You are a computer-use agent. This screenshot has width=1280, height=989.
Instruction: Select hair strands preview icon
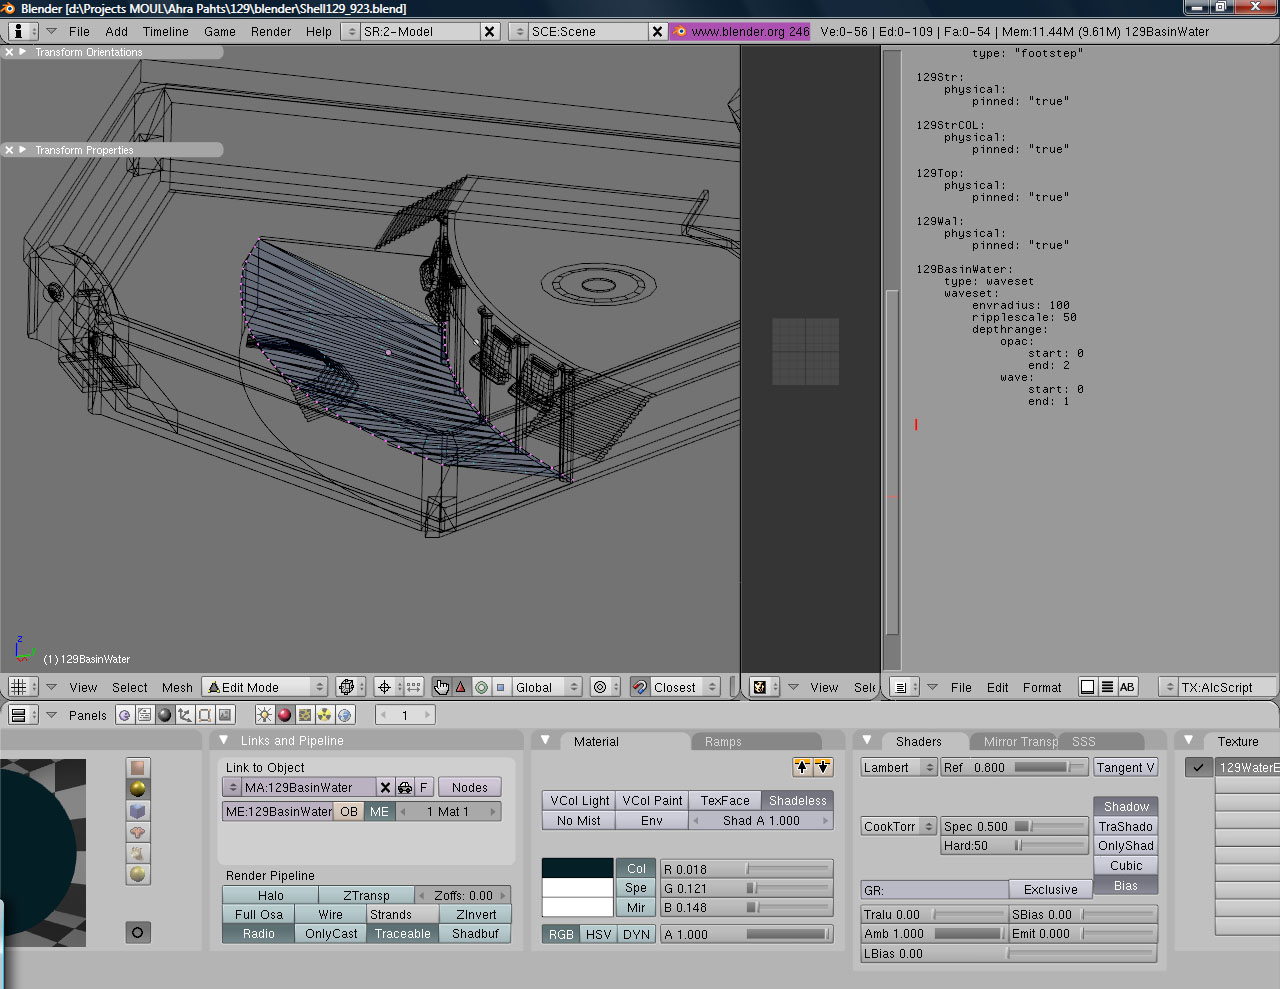138,853
